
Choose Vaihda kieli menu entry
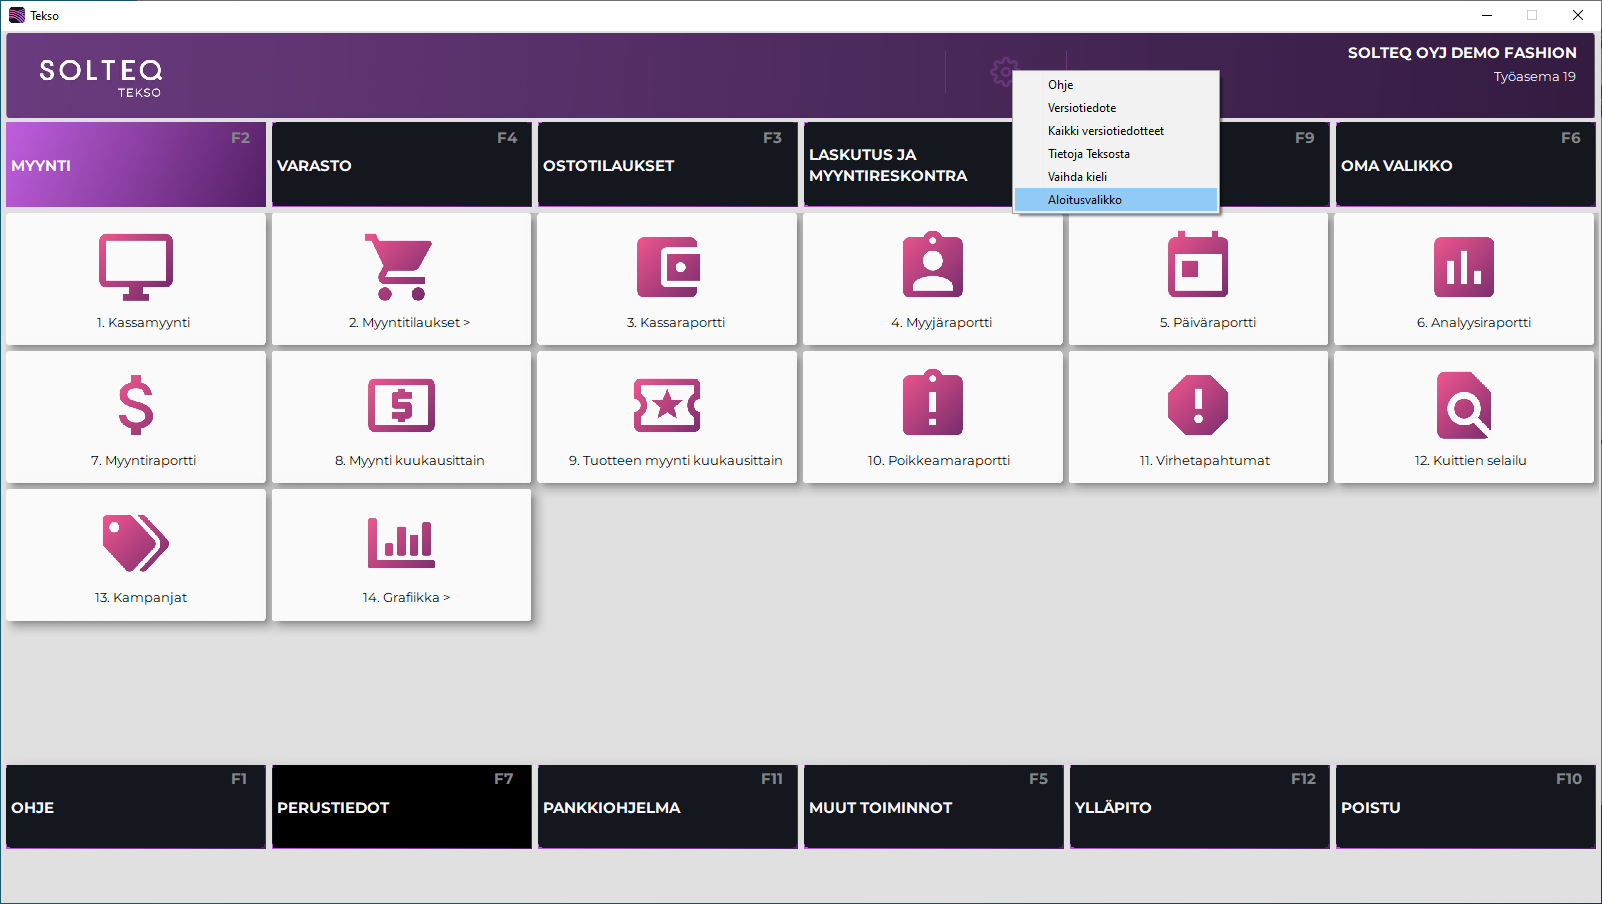pyautogui.click(x=1077, y=177)
